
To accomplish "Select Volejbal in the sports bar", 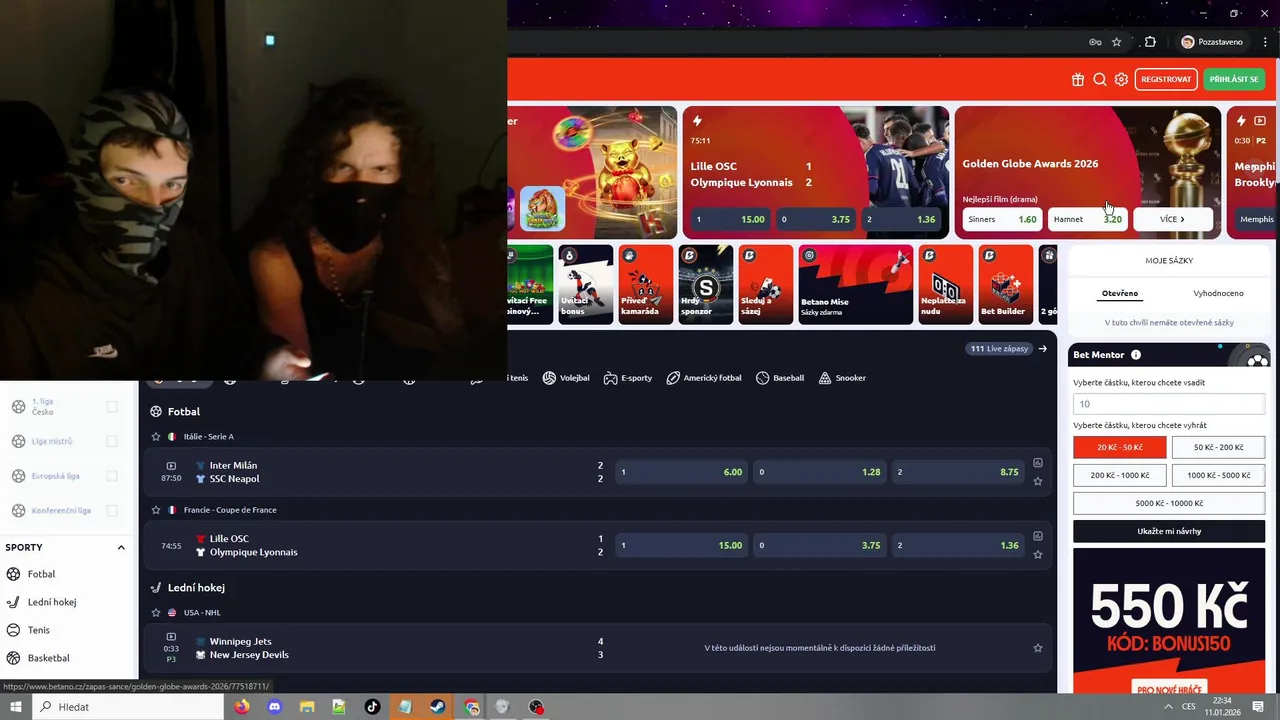I will pyautogui.click(x=566, y=378).
